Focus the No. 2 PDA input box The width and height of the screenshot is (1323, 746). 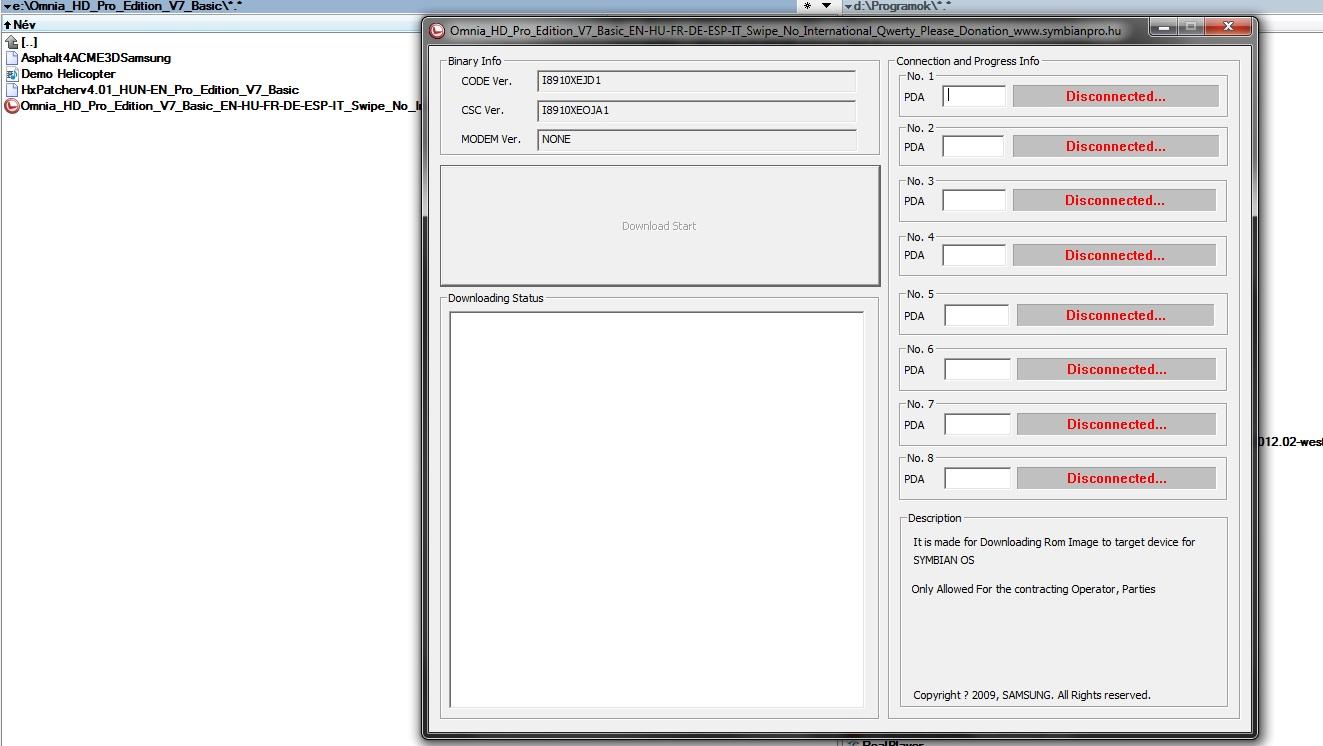pyautogui.click(x=973, y=146)
